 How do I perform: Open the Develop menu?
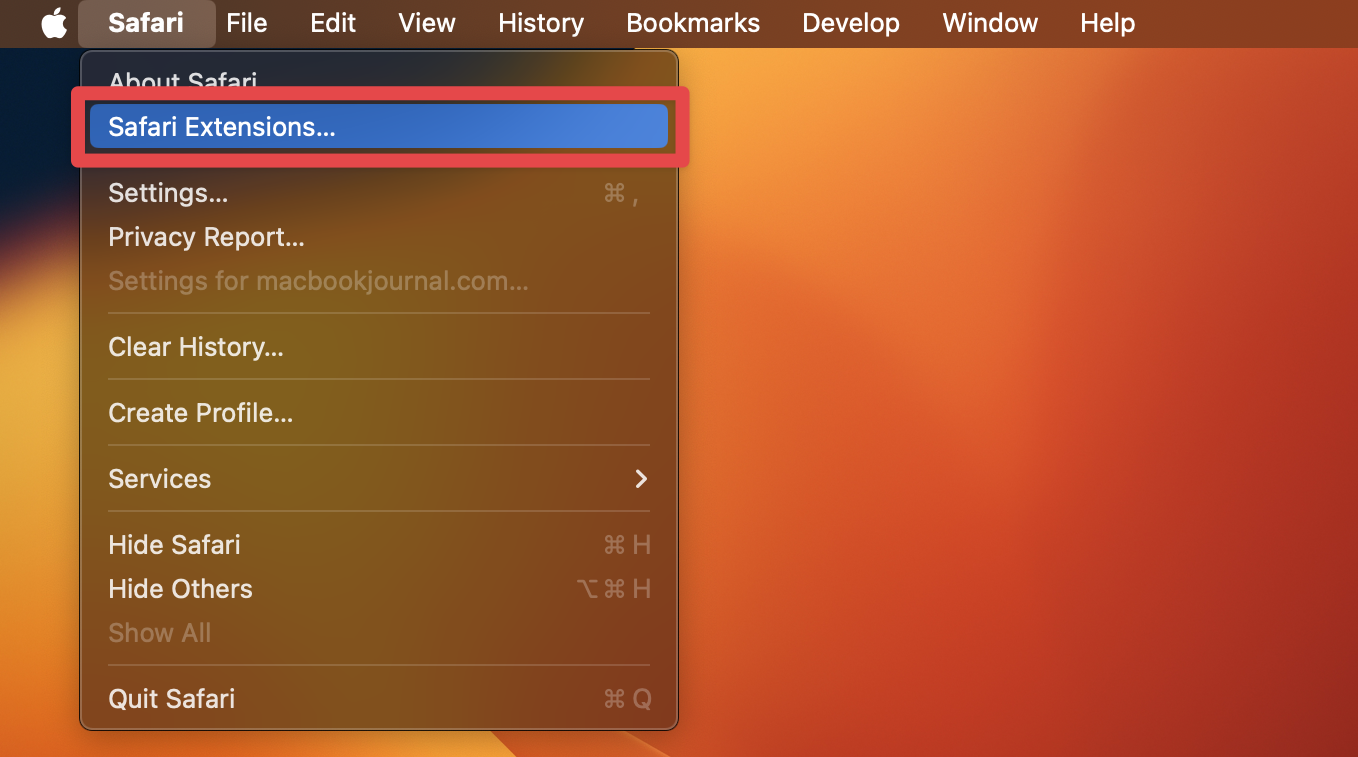coord(850,23)
